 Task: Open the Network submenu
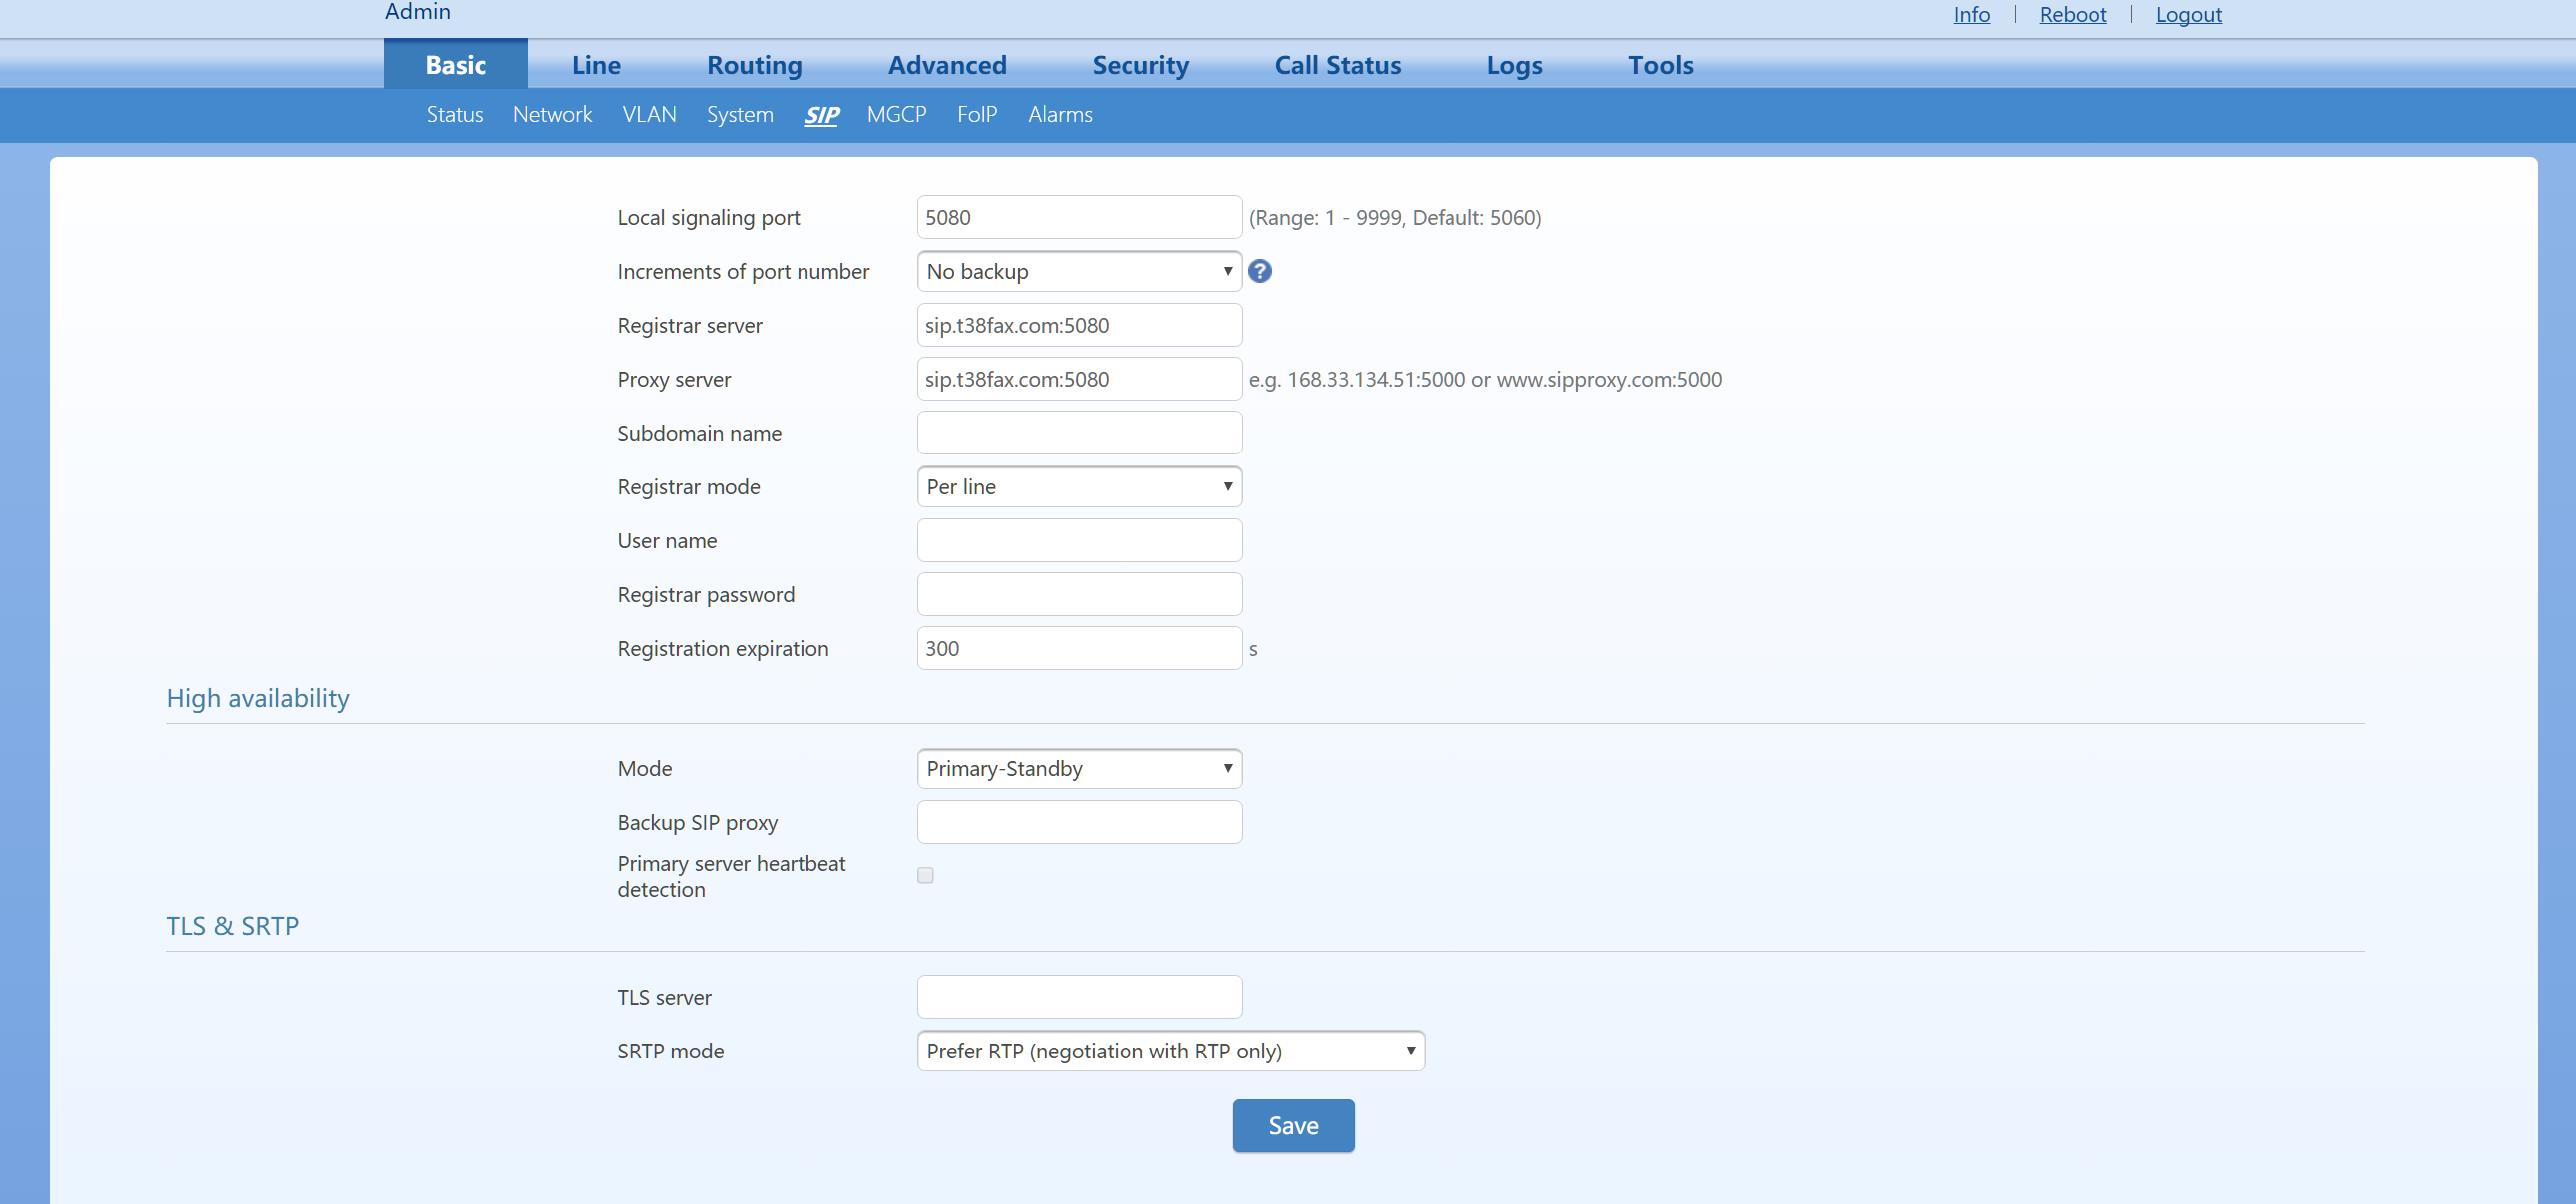point(552,114)
